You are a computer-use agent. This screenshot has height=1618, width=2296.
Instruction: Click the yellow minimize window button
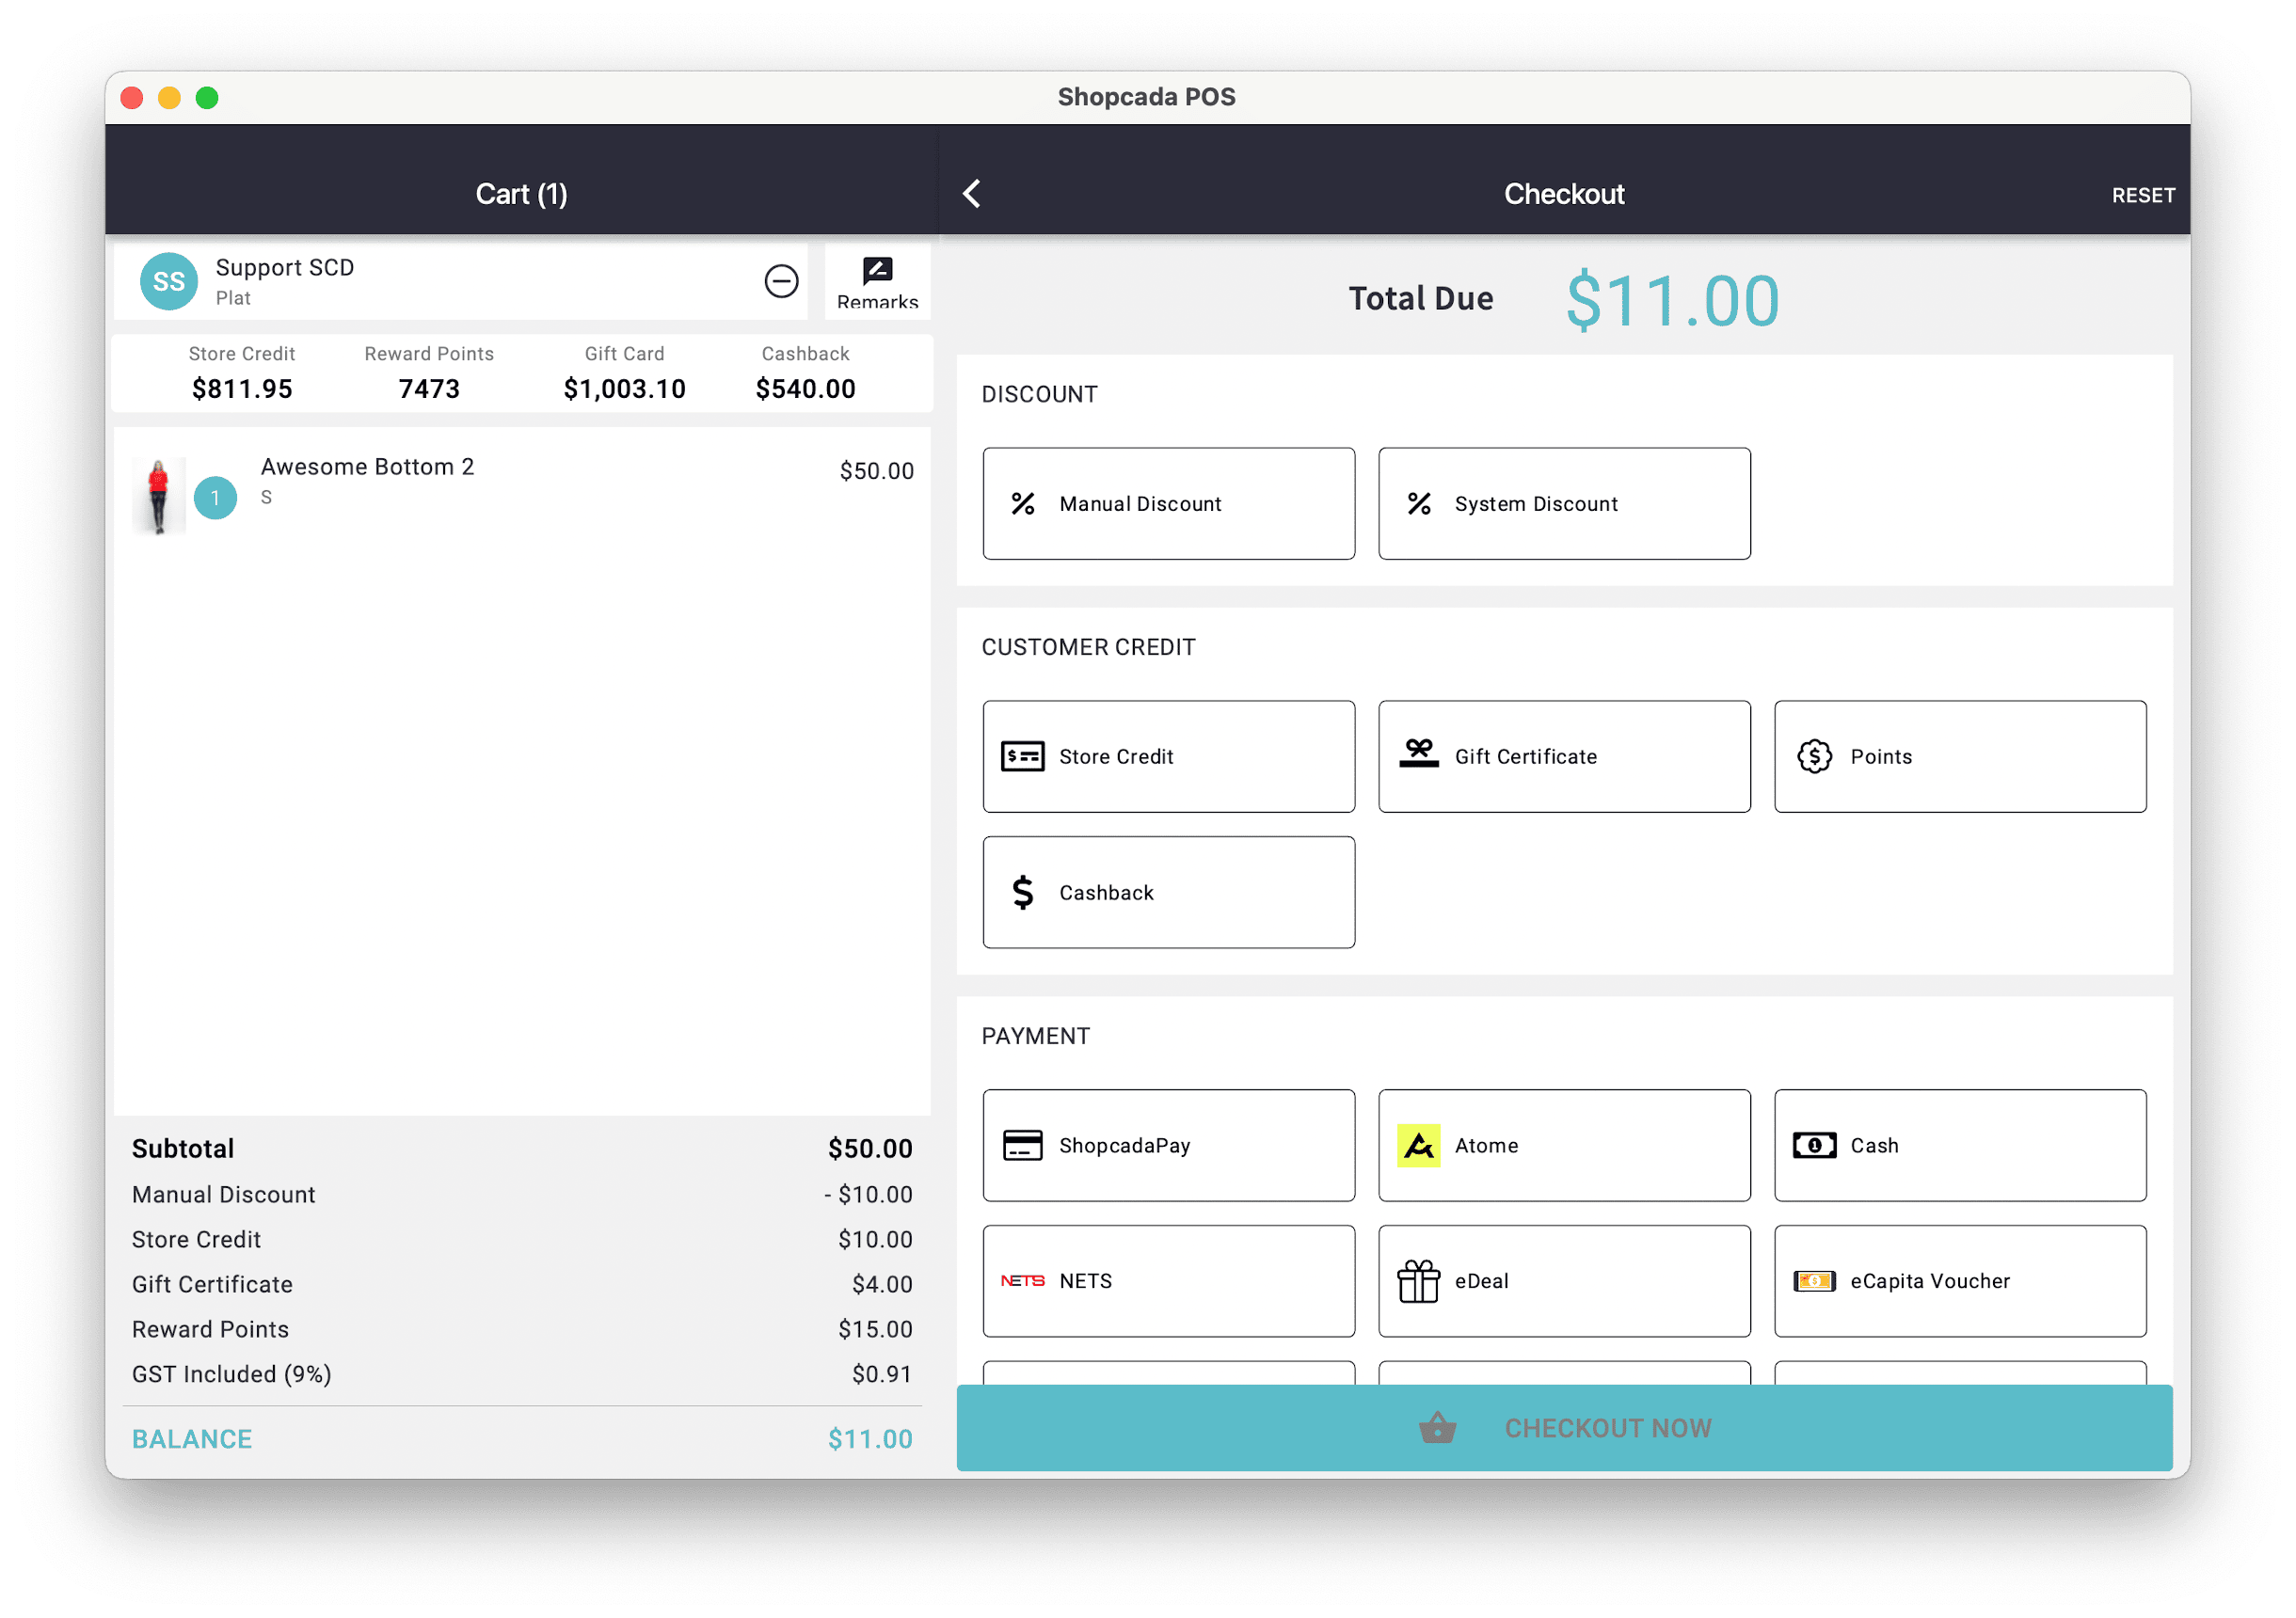tap(169, 97)
